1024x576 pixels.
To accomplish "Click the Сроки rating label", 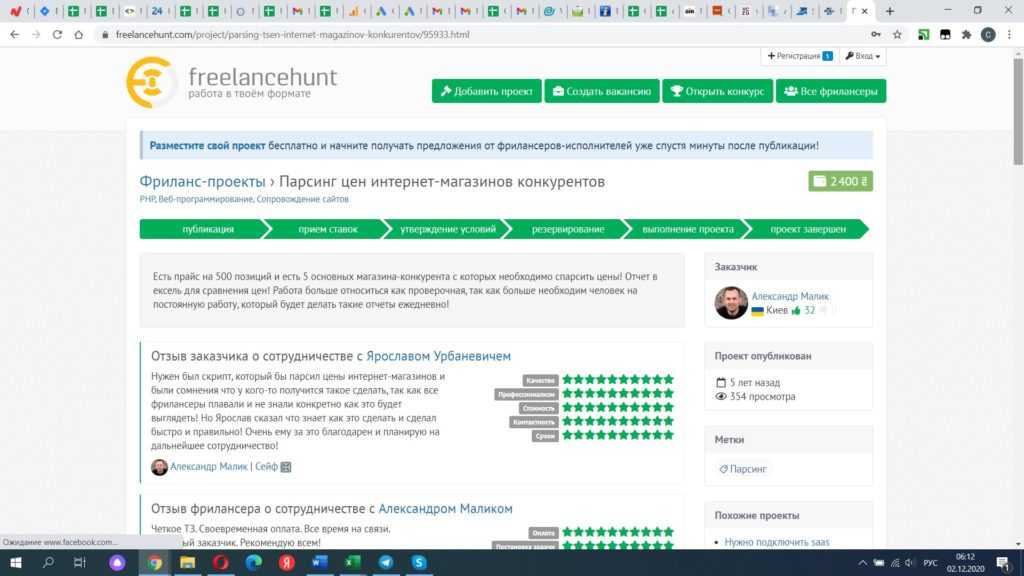I will coord(545,436).
